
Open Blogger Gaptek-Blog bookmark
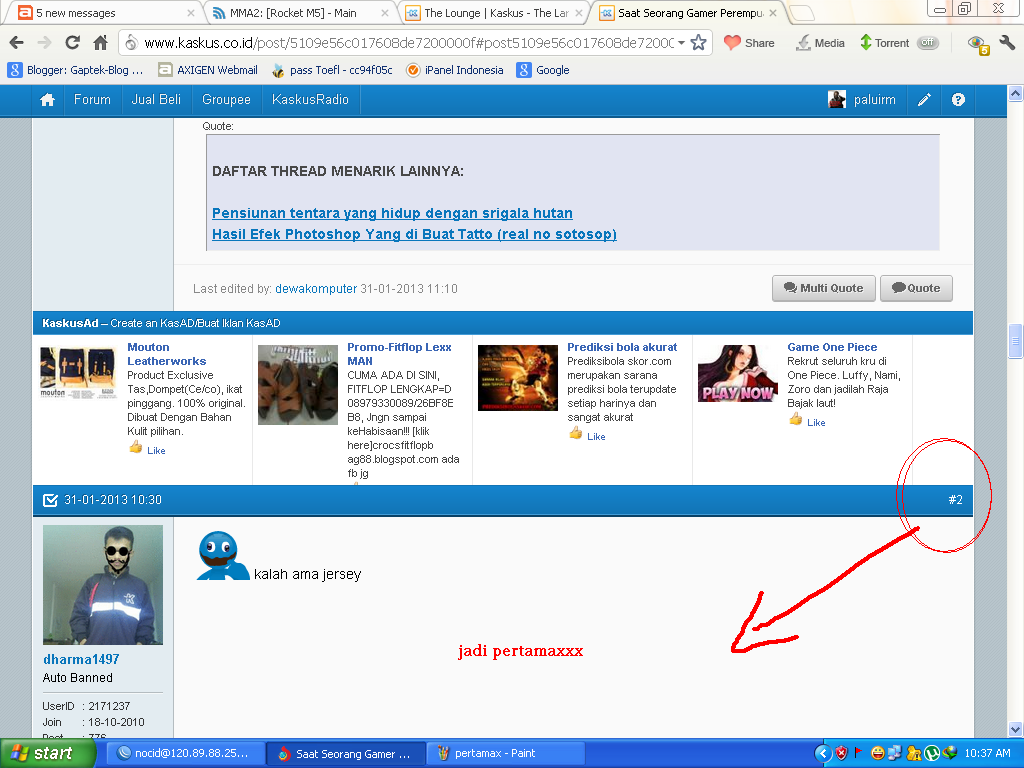pos(76,70)
